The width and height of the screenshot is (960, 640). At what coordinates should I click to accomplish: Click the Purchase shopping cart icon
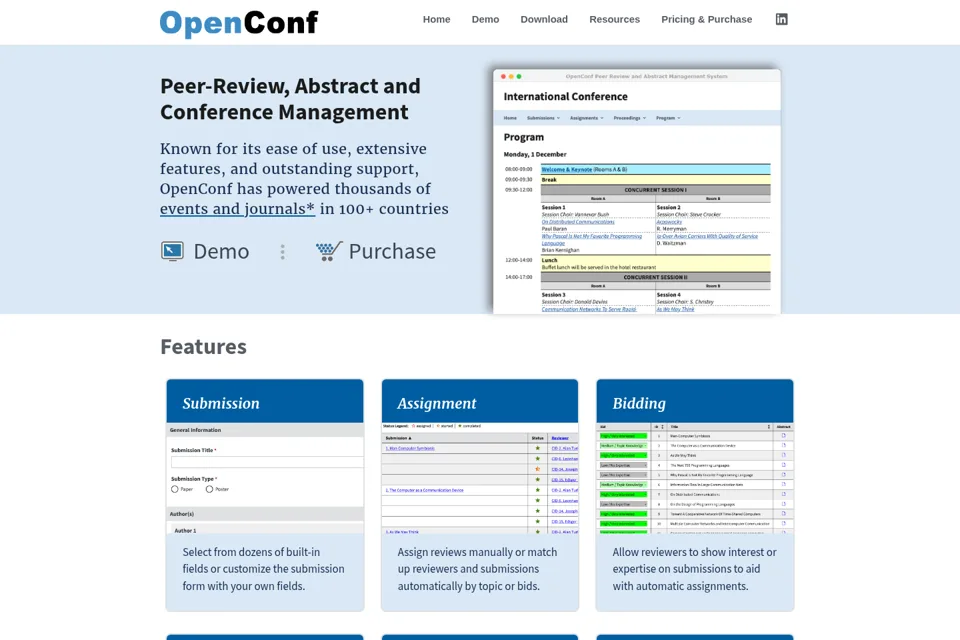329,251
